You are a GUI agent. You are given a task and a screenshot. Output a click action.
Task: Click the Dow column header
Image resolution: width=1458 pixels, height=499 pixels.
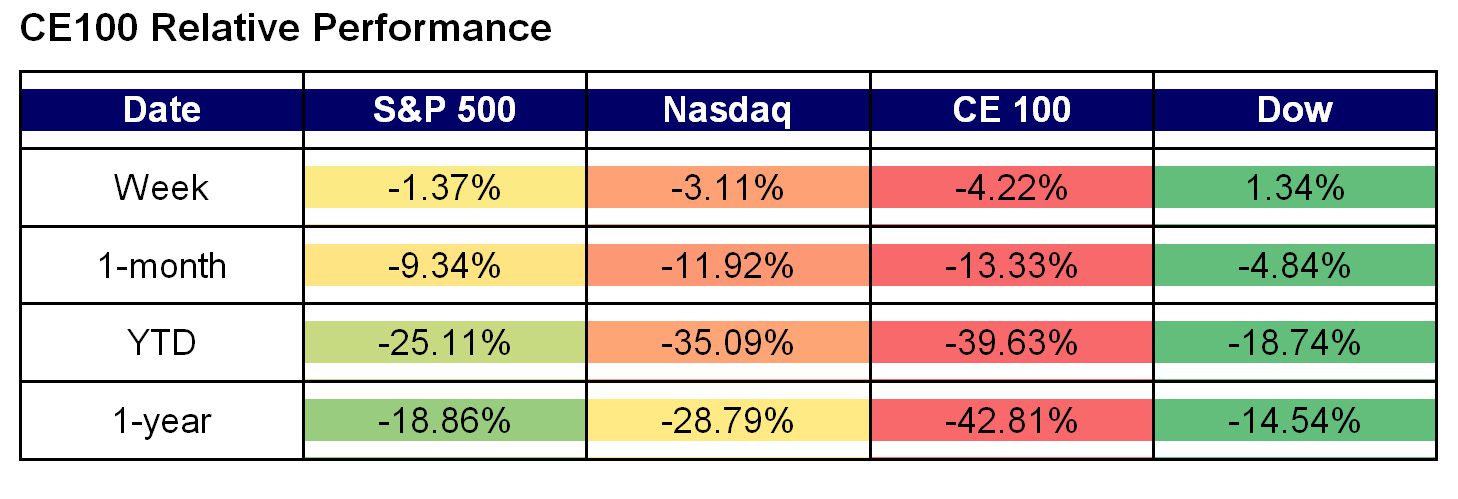(1294, 110)
